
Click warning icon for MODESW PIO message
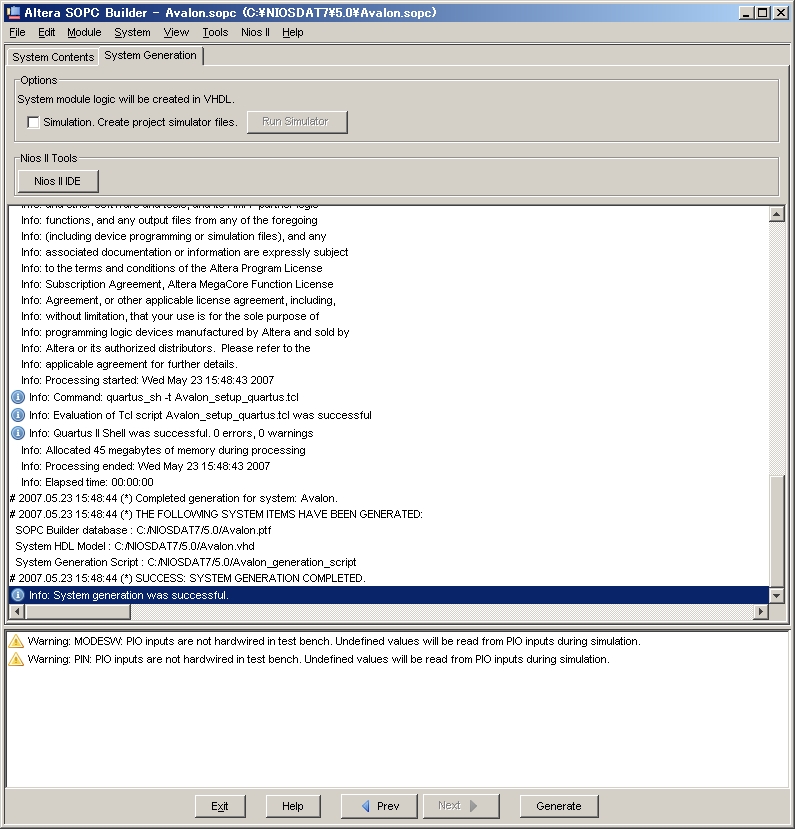pos(16,641)
